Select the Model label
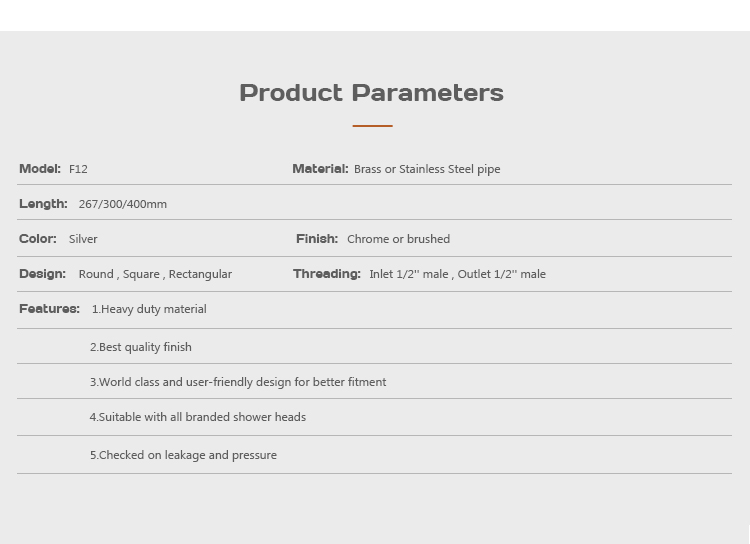This screenshot has width=750, height=544. coord(40,169)
